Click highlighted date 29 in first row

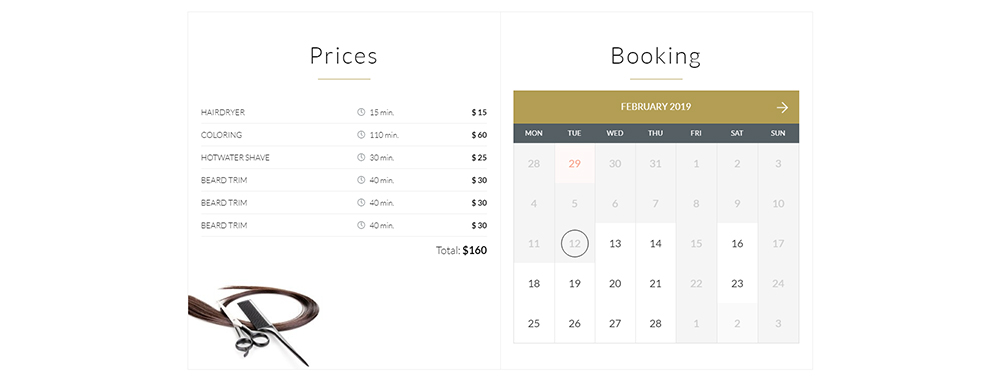pyautogui.click(x=575, y=164)
